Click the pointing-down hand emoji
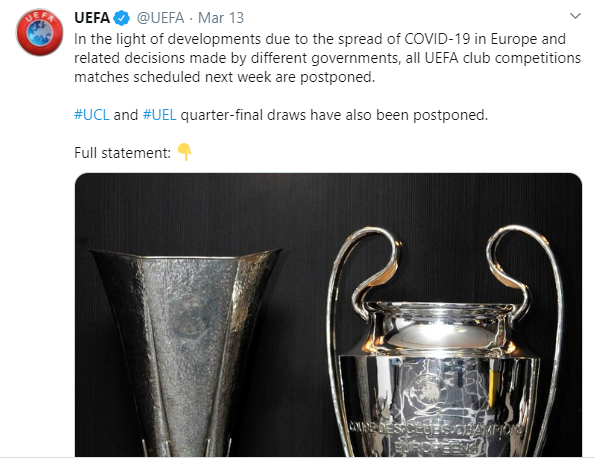Screen dimensions: 595x458 [185, 152]
